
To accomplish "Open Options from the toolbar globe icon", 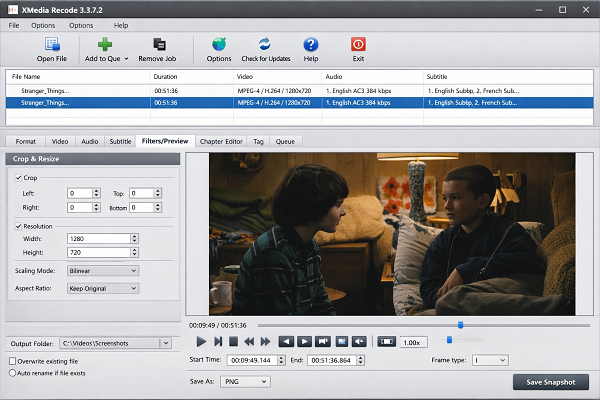I will 218,45.
